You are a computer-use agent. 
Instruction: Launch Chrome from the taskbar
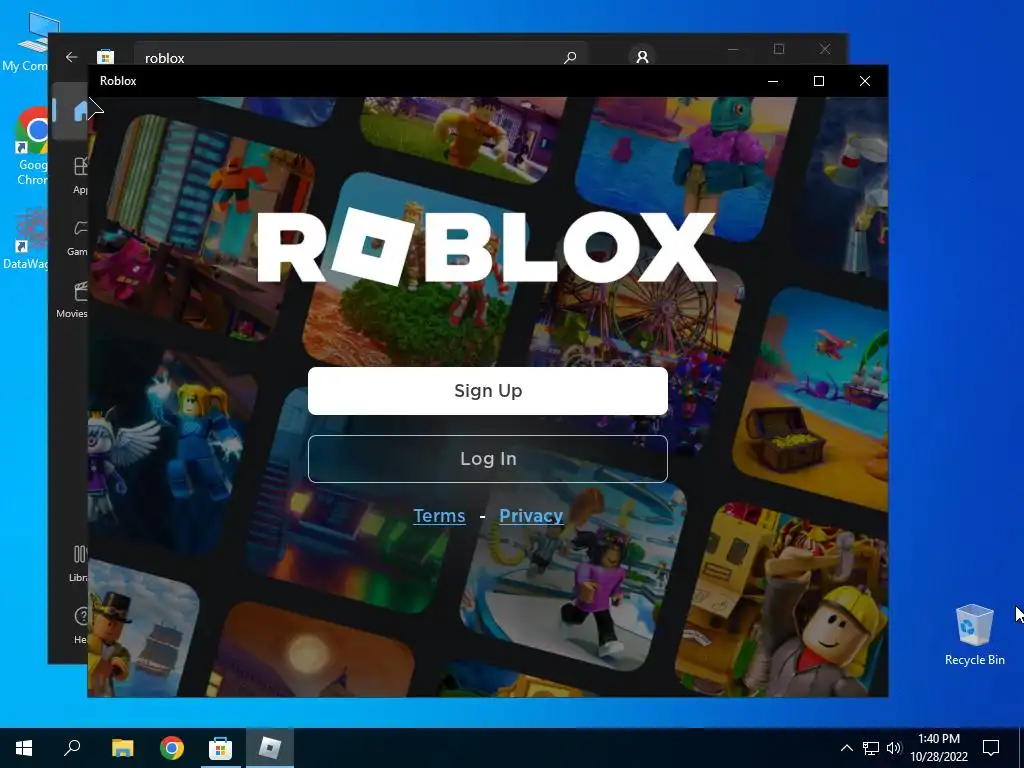point(172,748)
